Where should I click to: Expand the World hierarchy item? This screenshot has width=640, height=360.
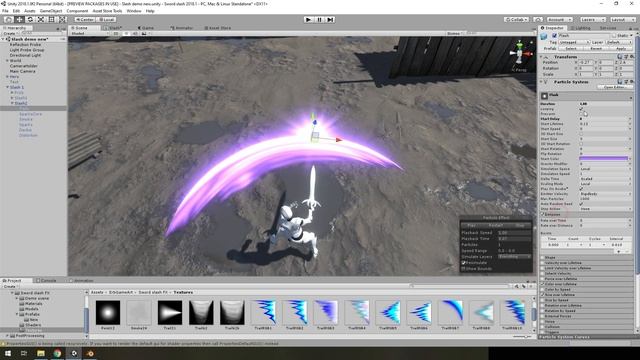pos(7,60)
